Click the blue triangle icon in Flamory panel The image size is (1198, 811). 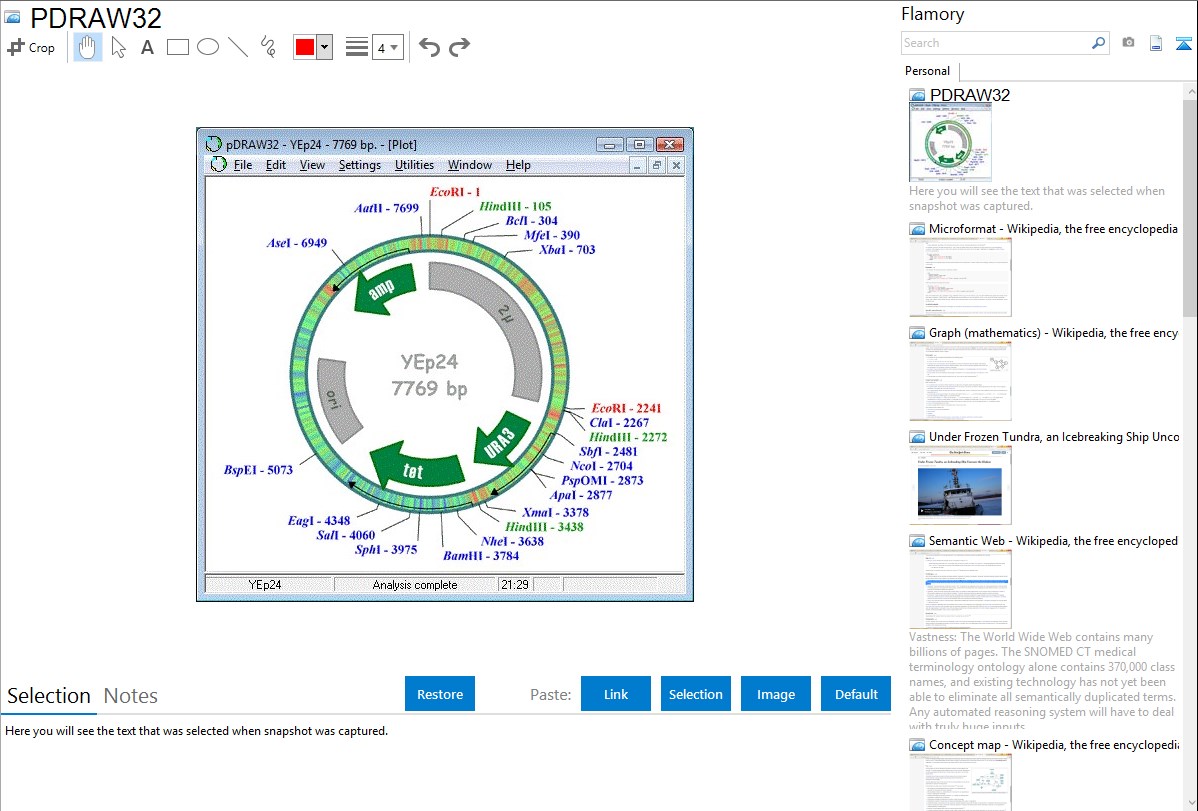pos(1183,43)
